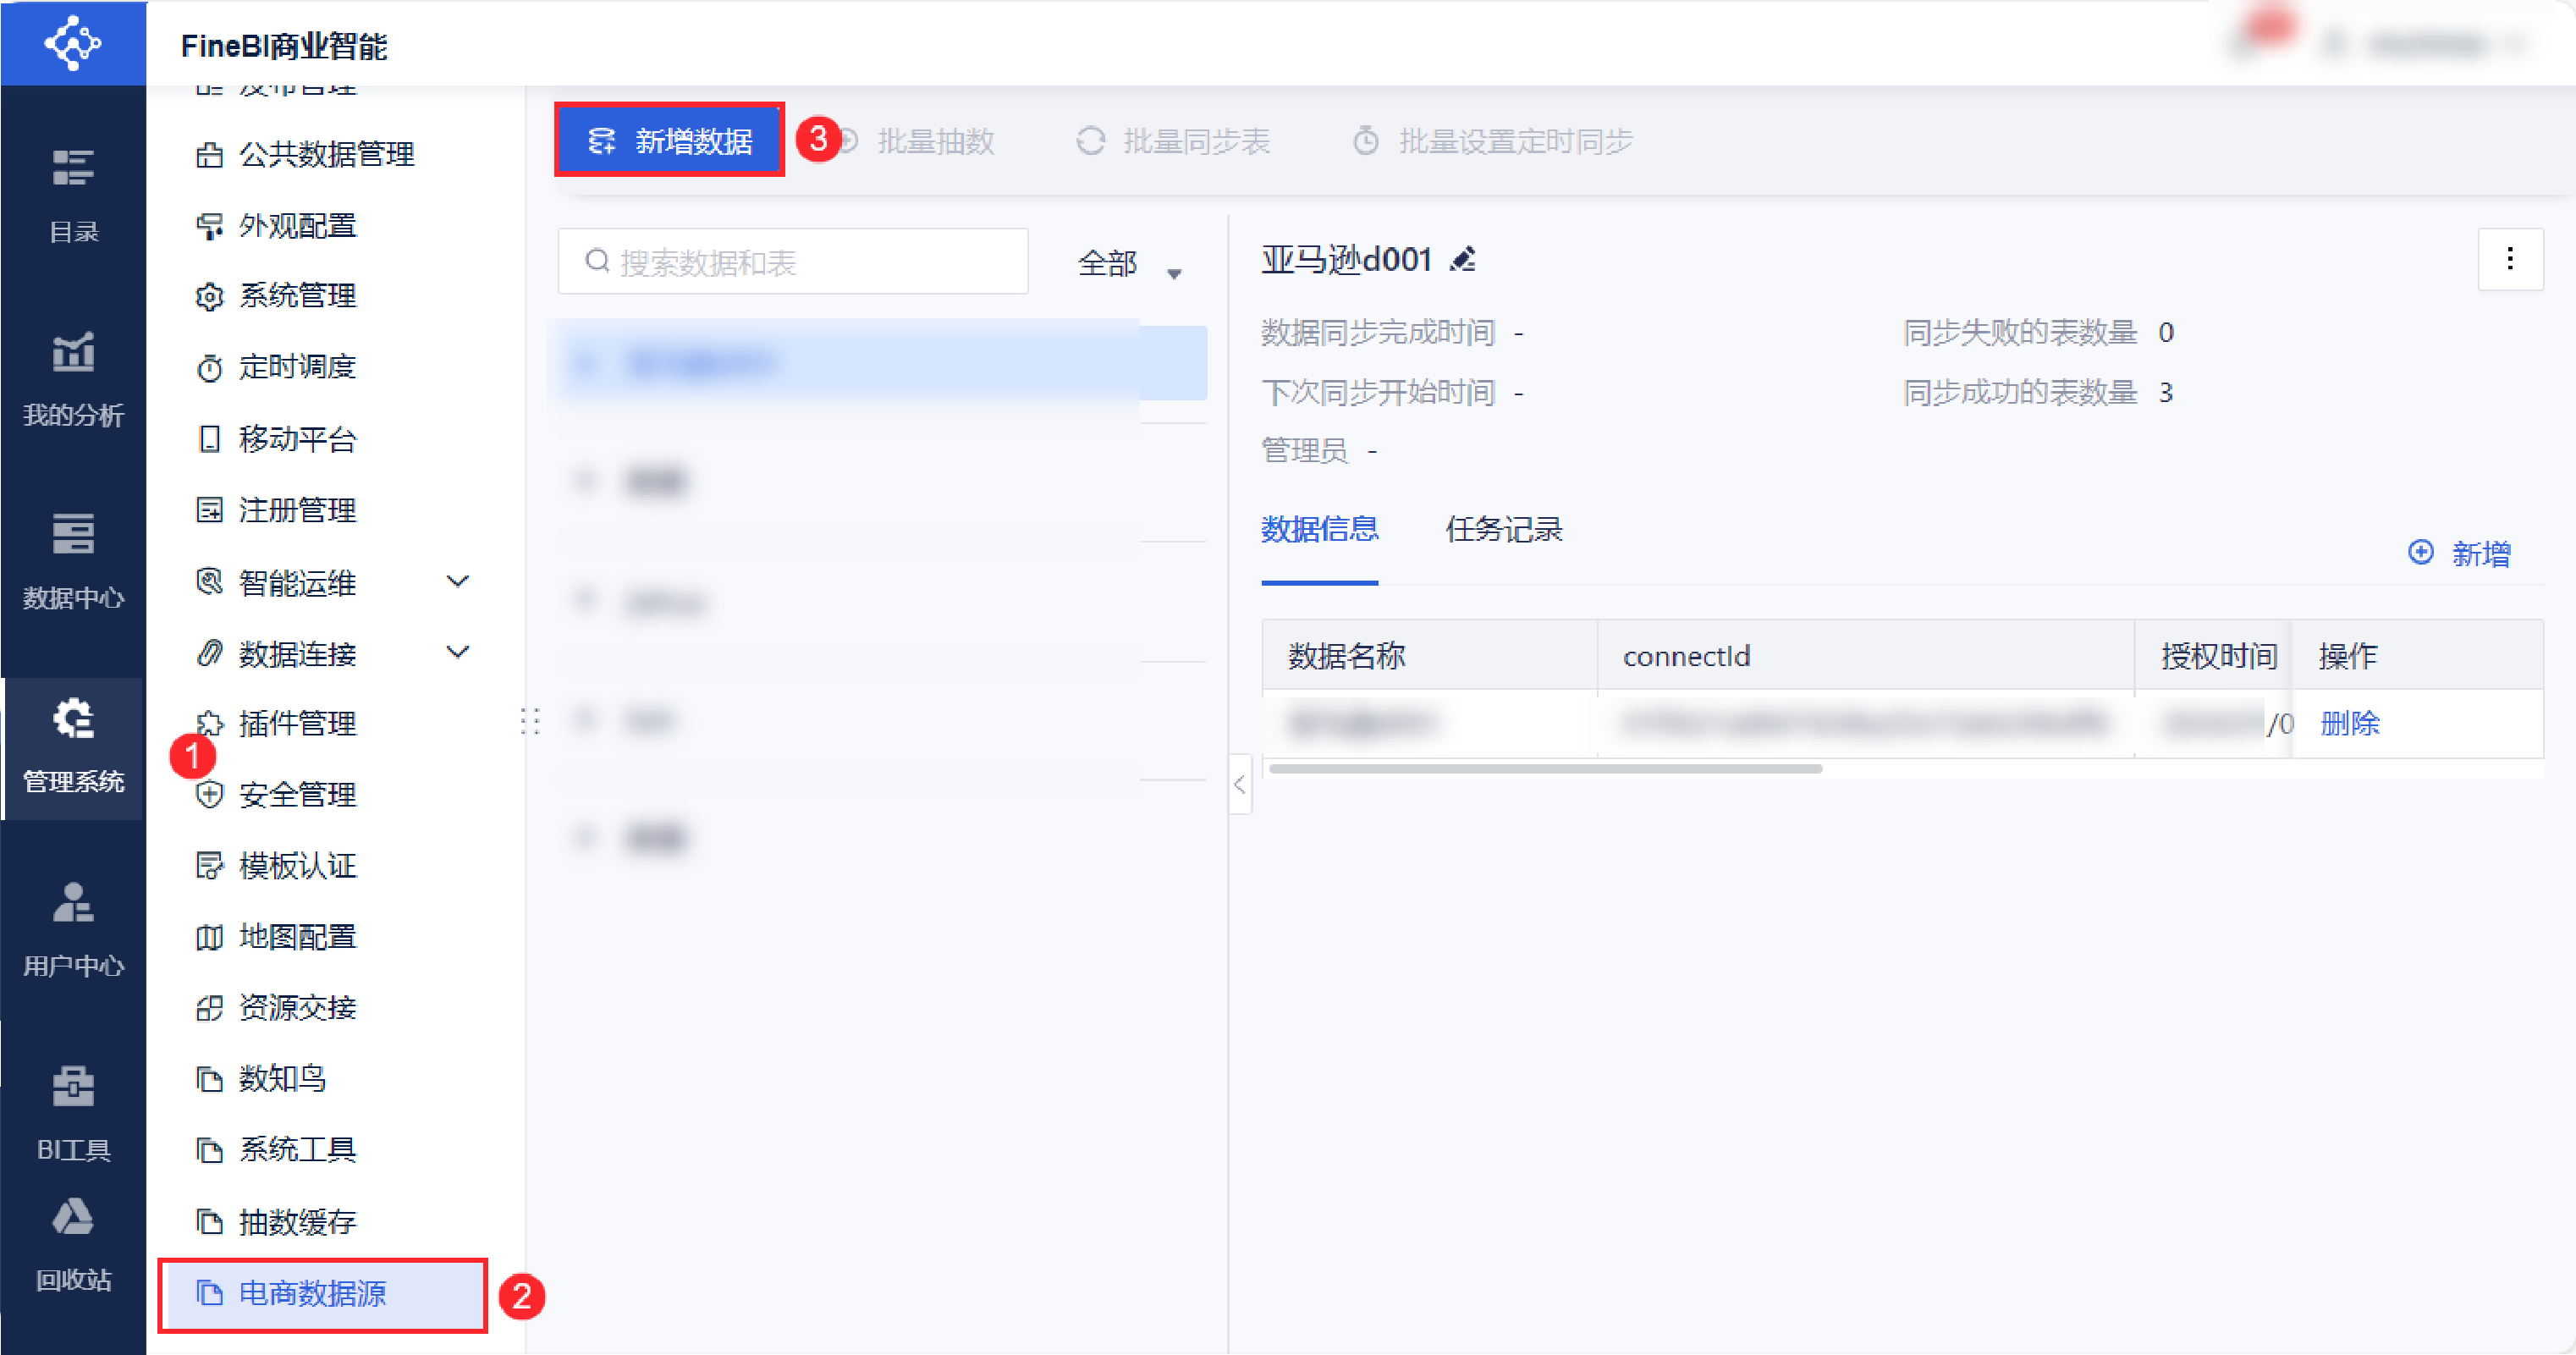
Task: Click the 新增数据 button
Action: point(669,141)
